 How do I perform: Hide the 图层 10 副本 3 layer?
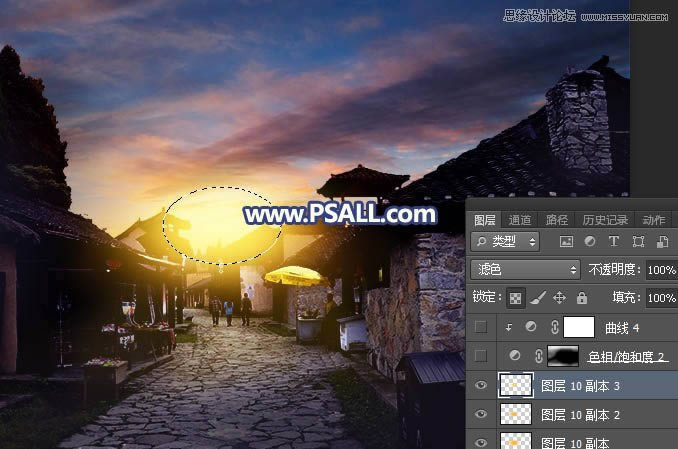tap(482, 385)
